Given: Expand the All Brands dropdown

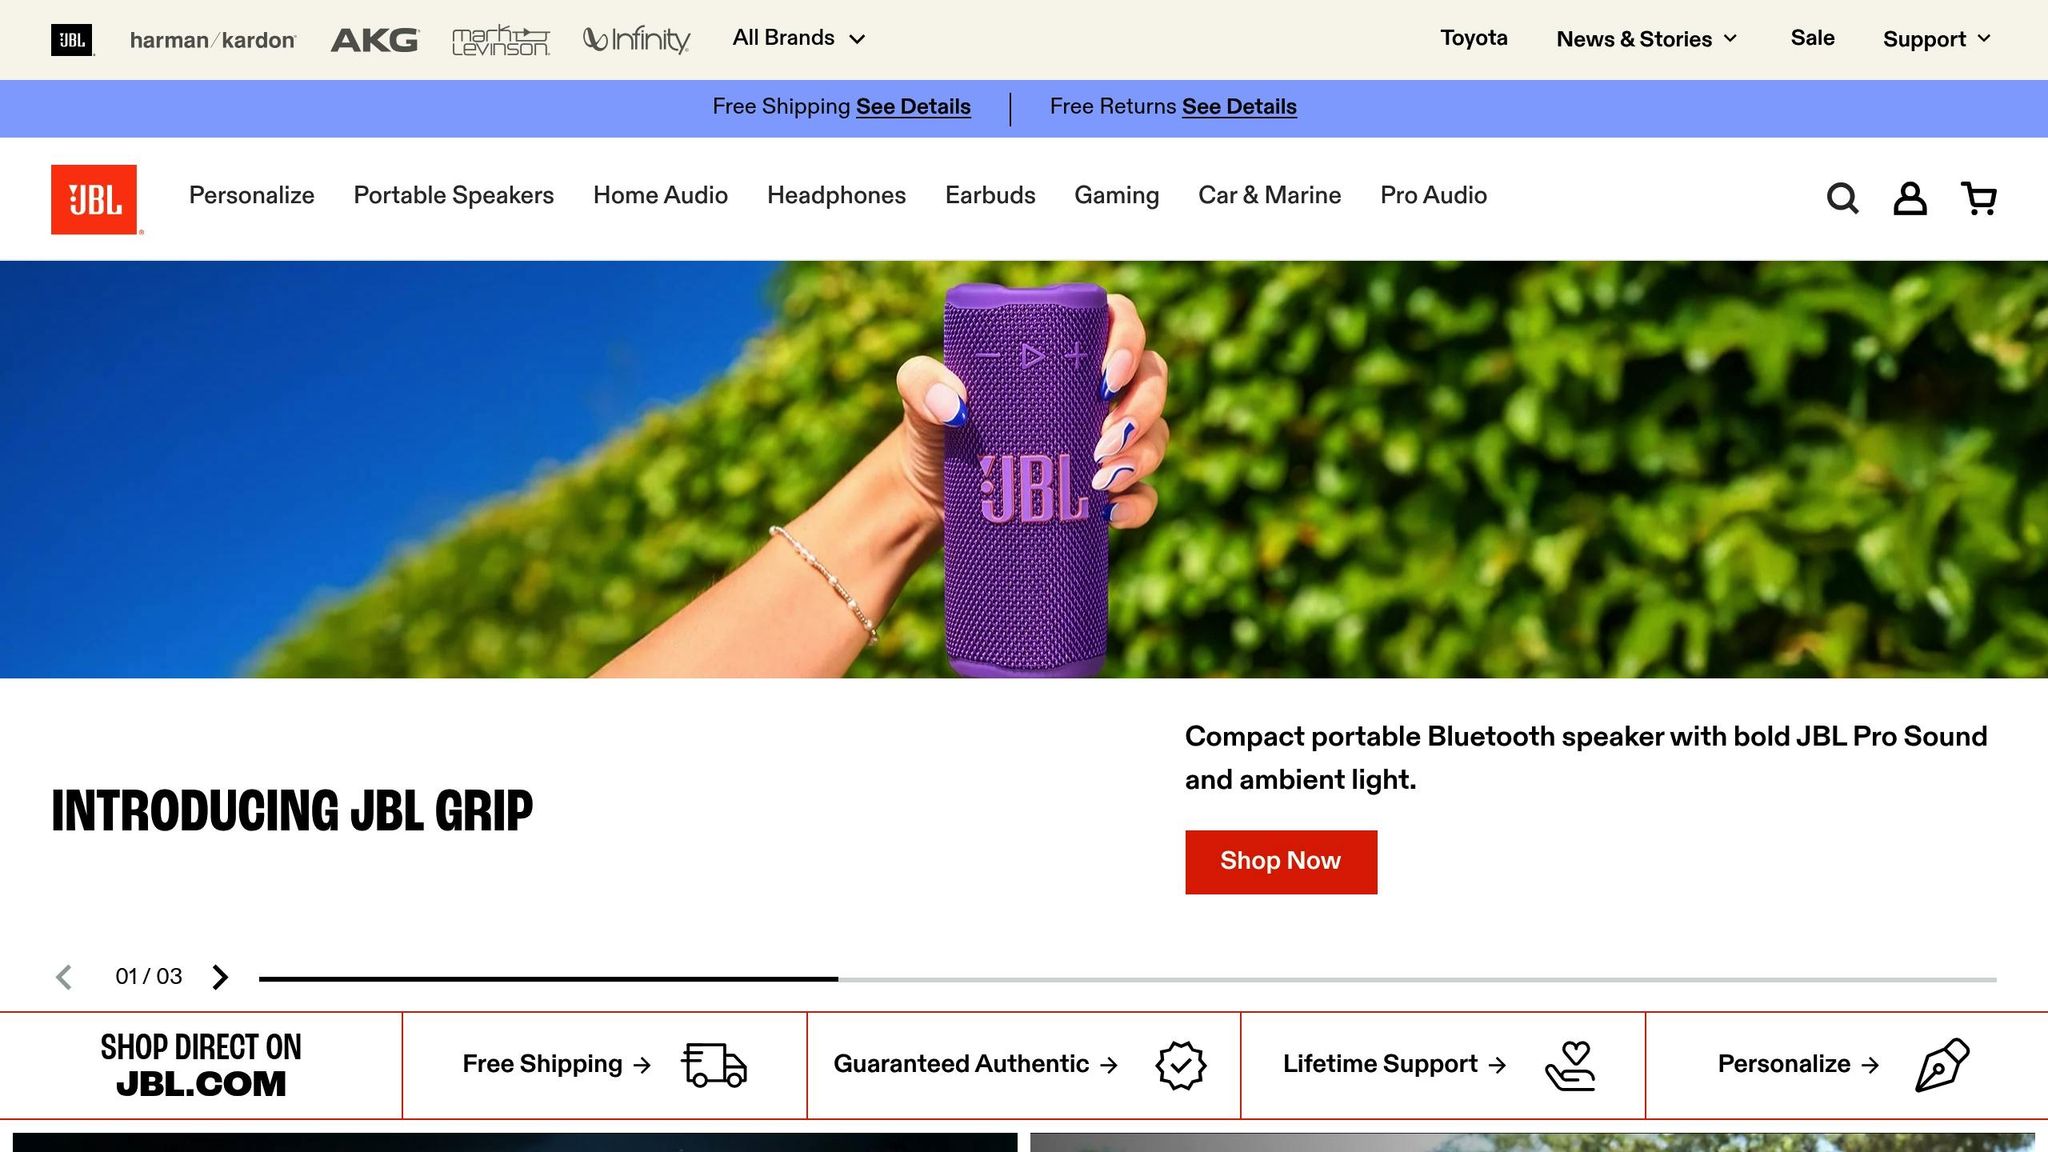Looking at the screenshot, I should (x=798, y=38).
